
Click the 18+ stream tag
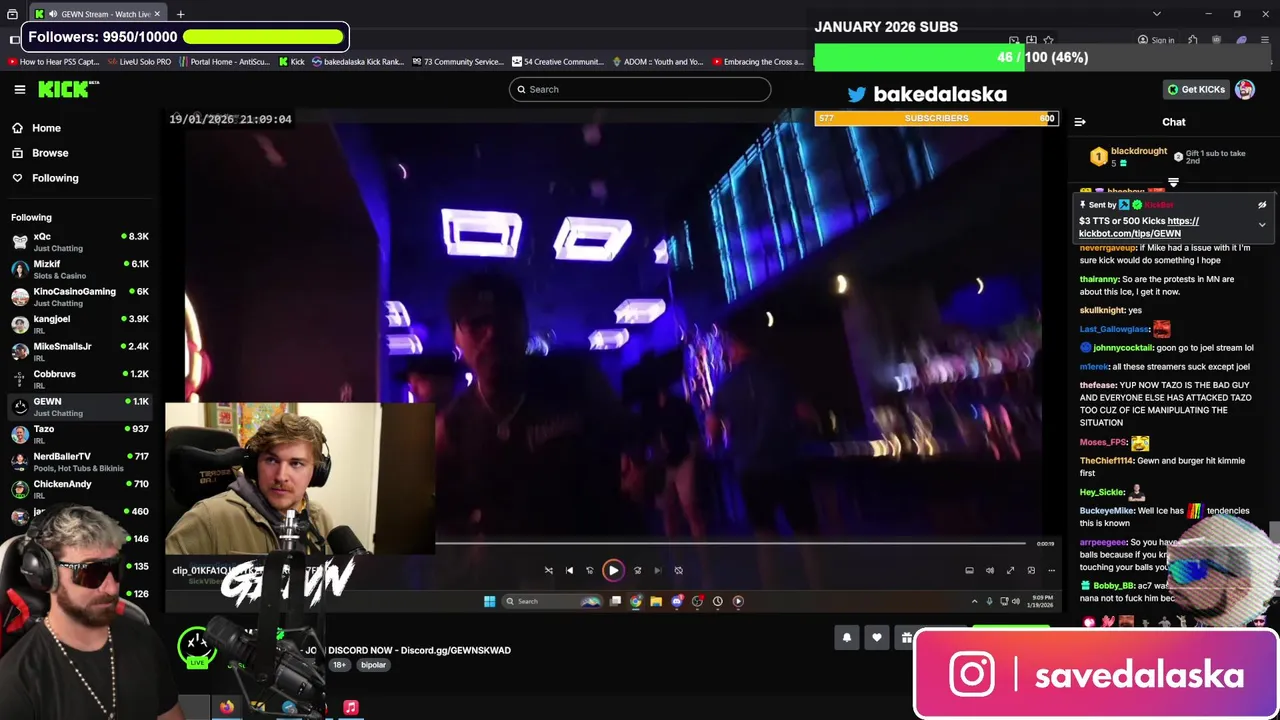(339, 665)
